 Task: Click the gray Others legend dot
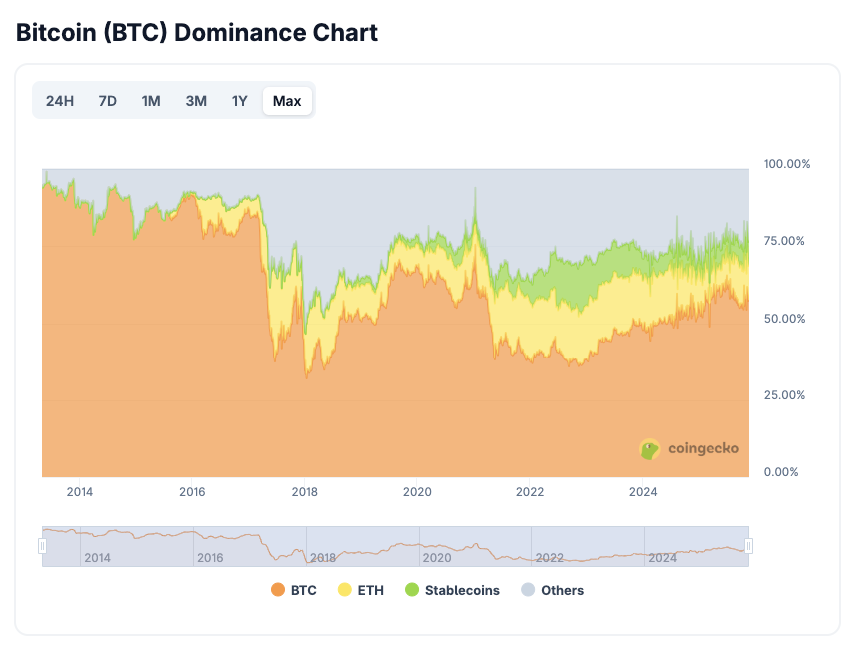pyautogui.click(x=528, y=591)
